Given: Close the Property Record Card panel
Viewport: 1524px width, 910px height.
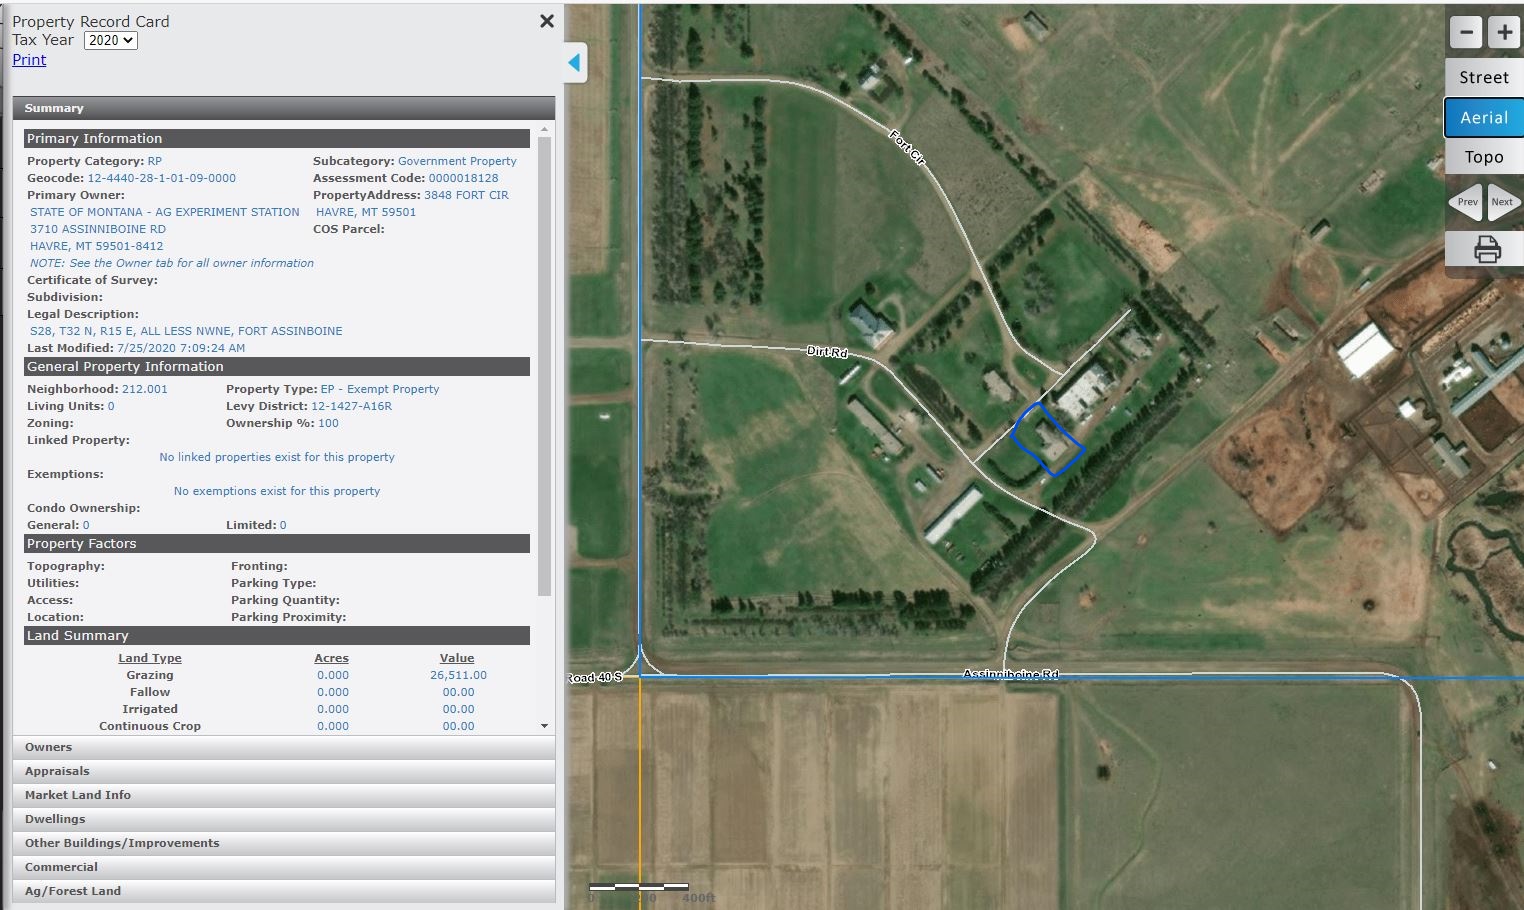Looking at the screenshot, I should 547,21.
